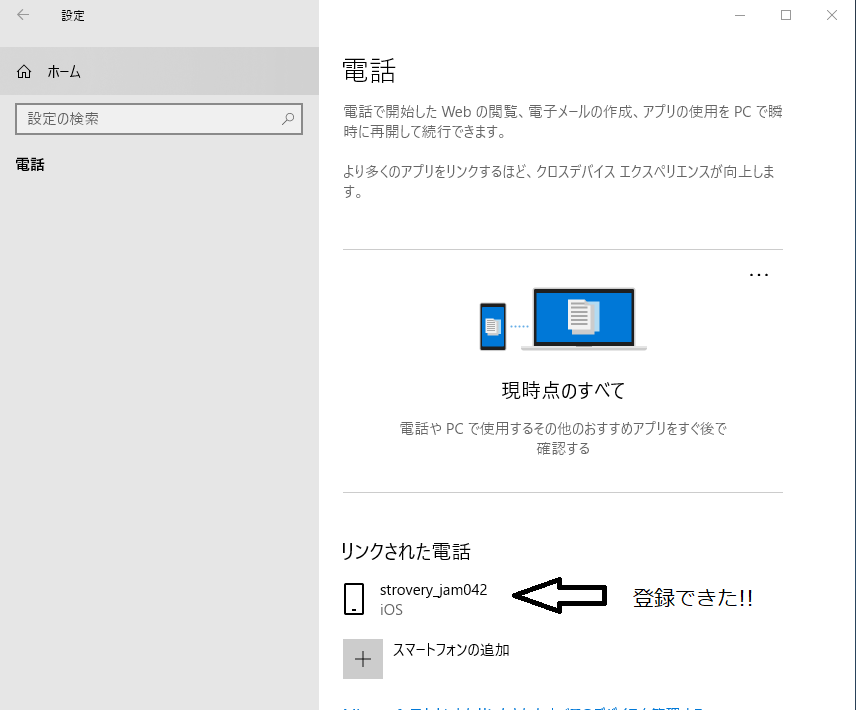Click the 現時点のすべて heading
The image size is (856, 710).
point(563,390)
